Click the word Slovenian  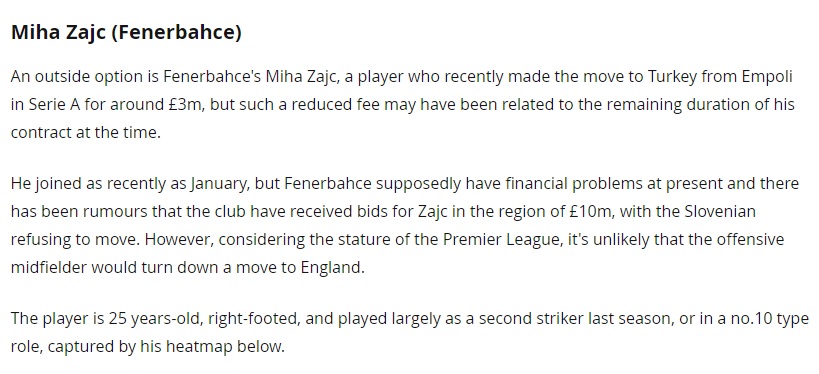click(x=719, y=212)
